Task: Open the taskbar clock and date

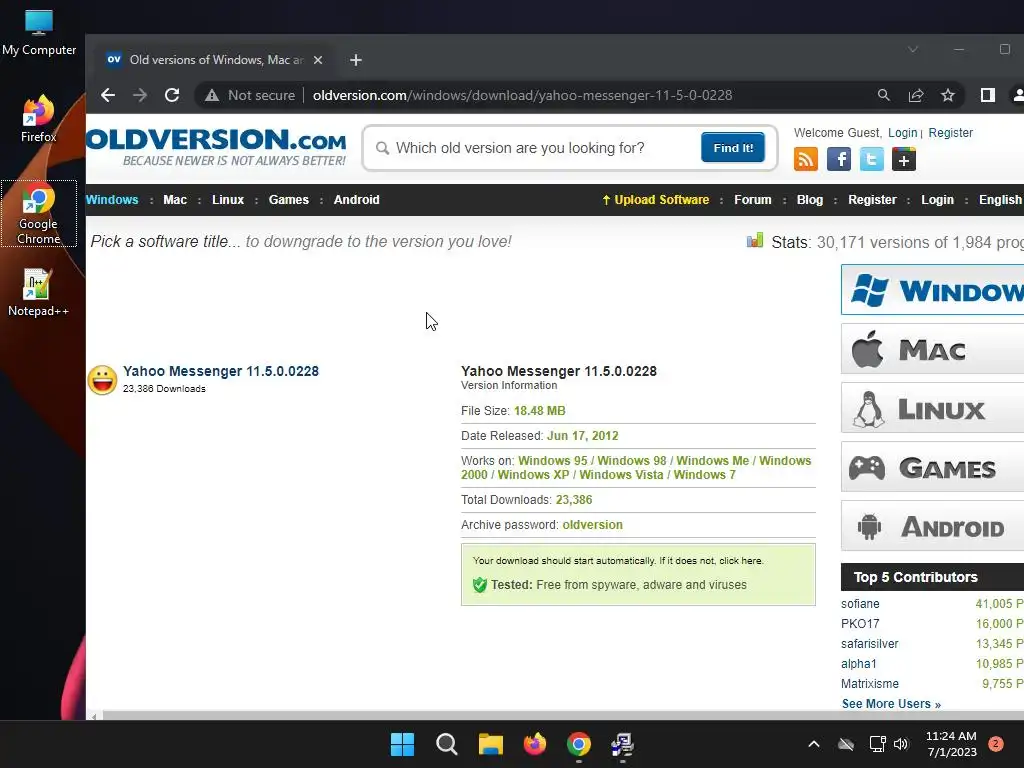Action: point(951,744)
